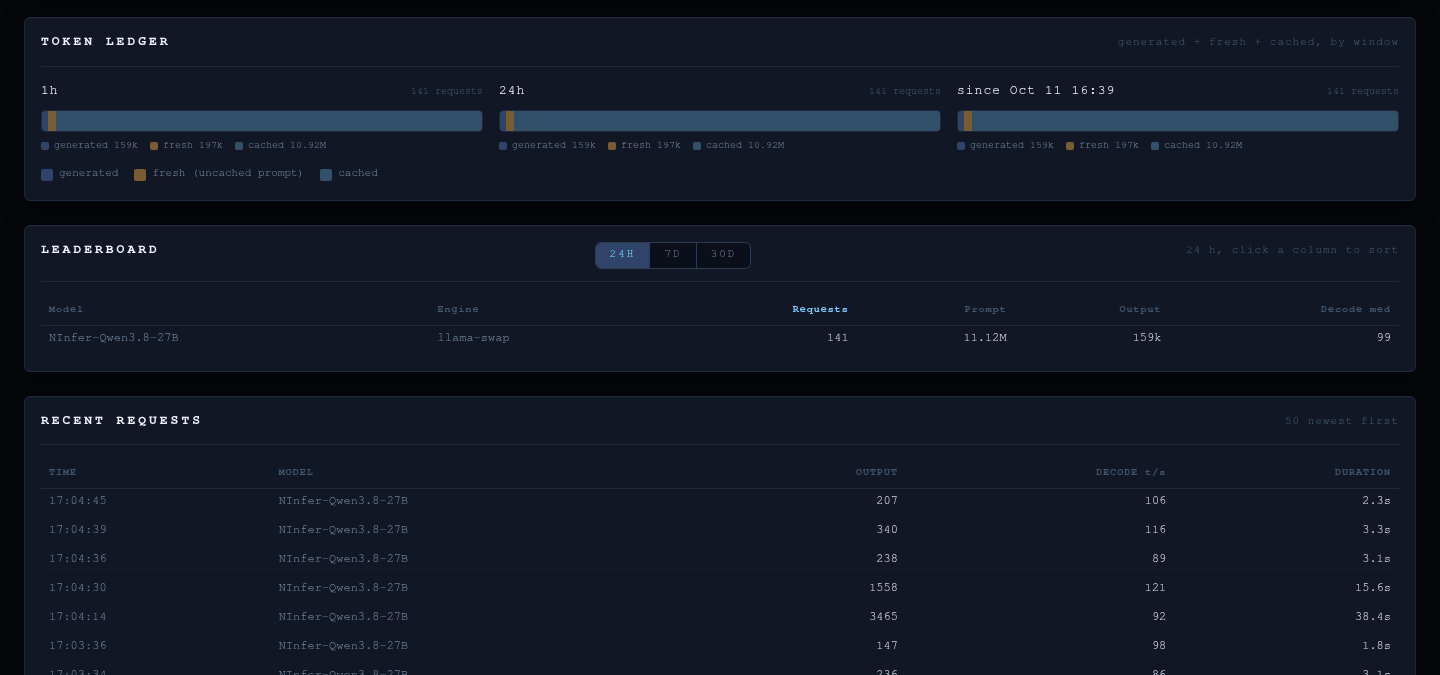Click leaderboard Decode med value "99"

(1384, 338)
